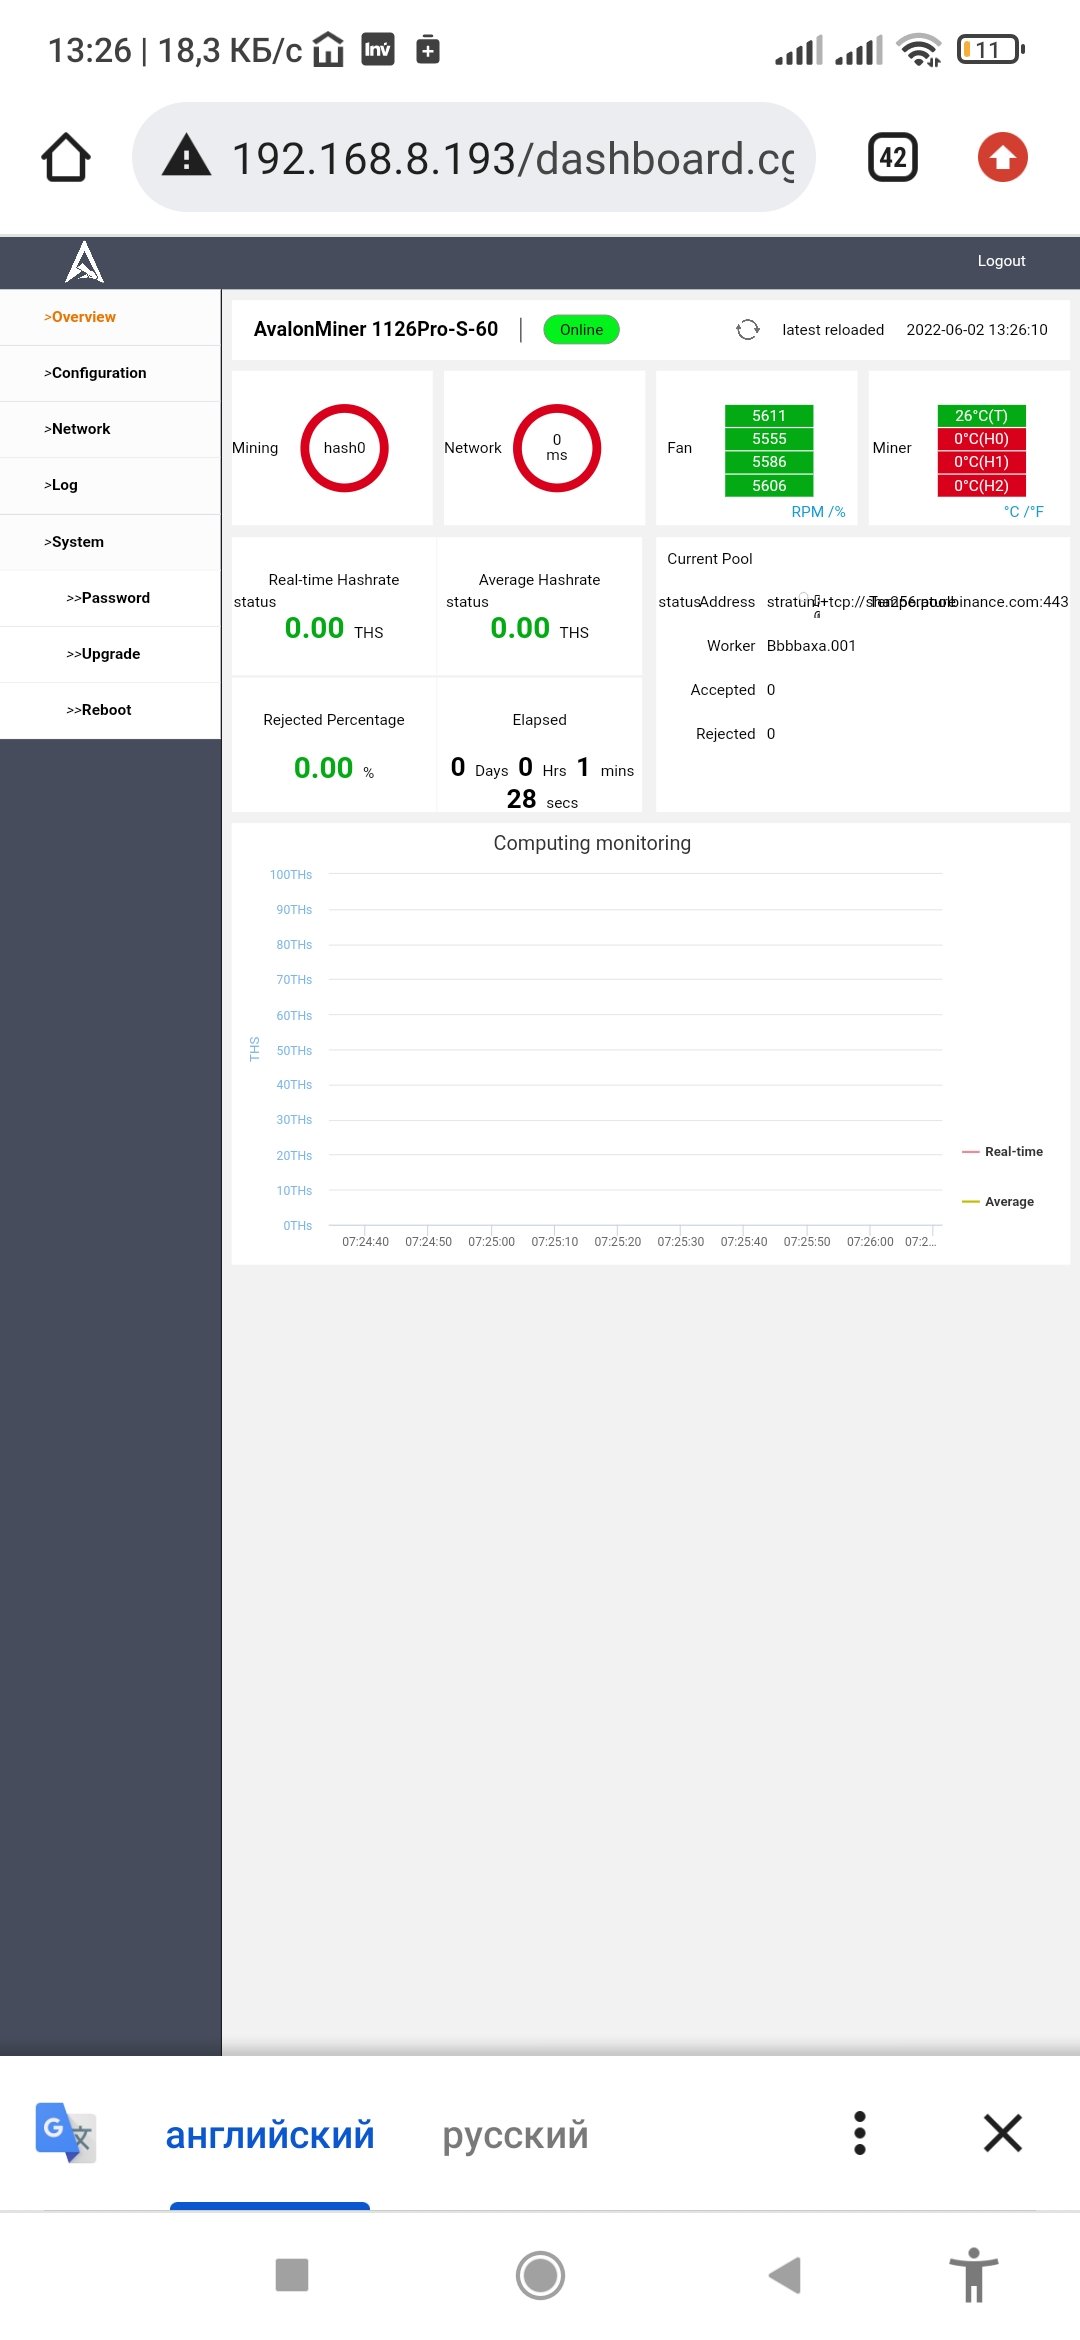This screenshot has width=1080, height=2340.
Task: Tap the Android back triangle
Action: pos(785,2275)
